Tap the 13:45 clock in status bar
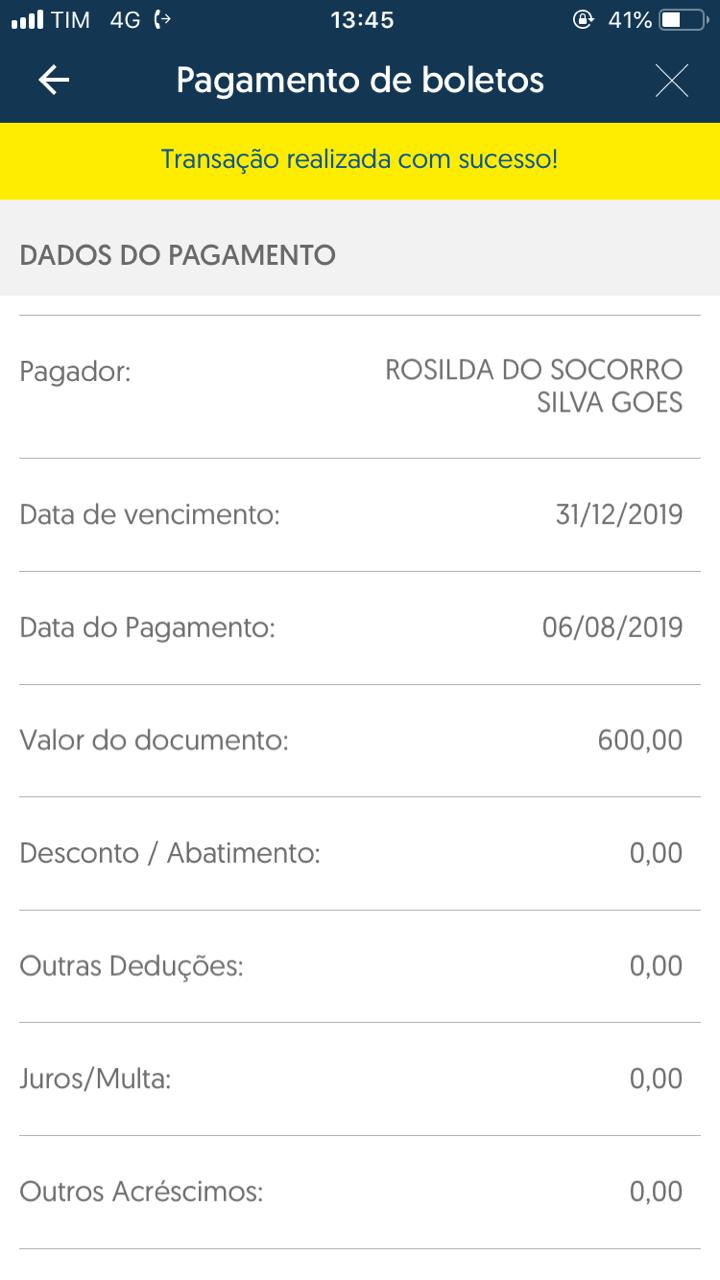Screen dimensions: 720x1280 click(362, 20)
